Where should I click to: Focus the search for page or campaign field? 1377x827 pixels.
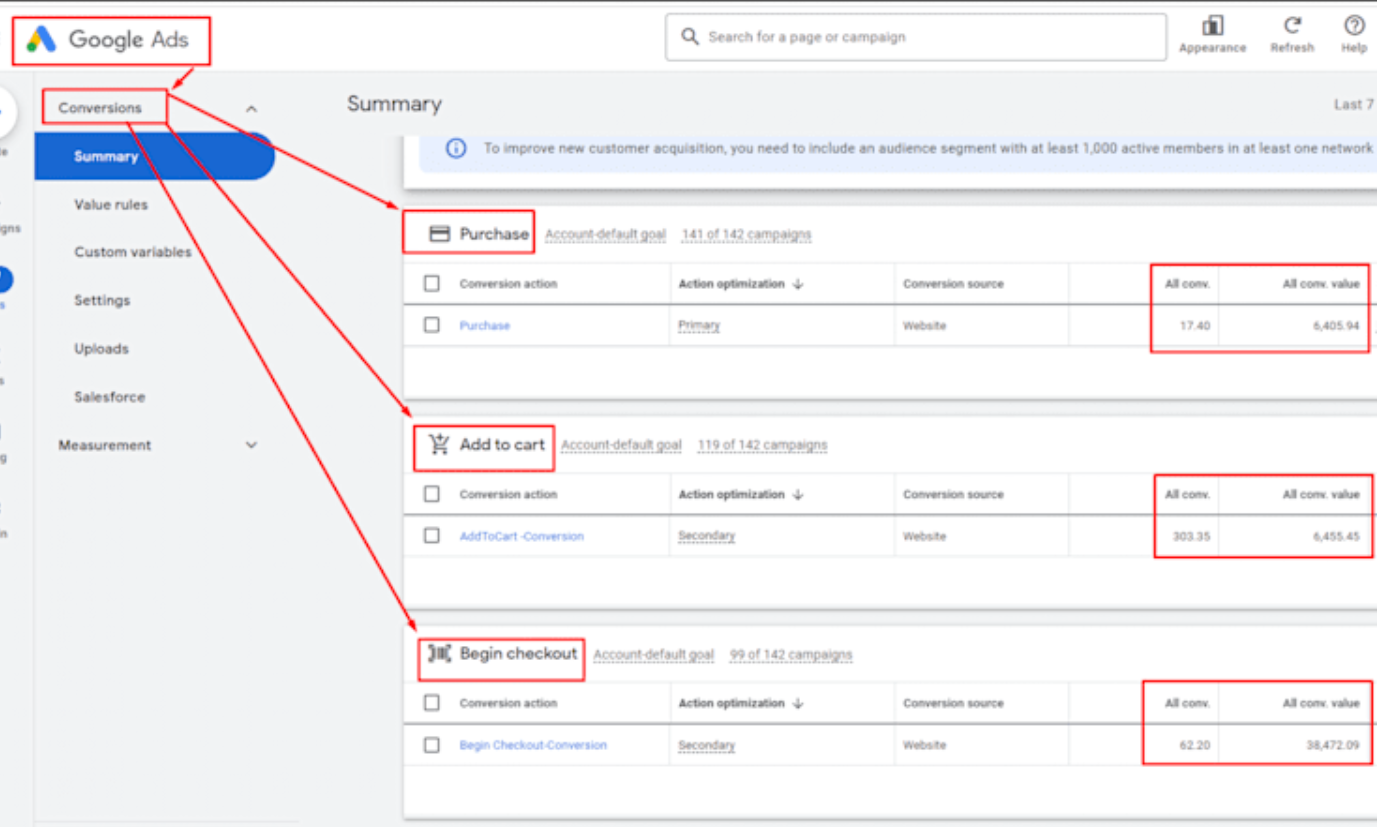coord(930,37)
